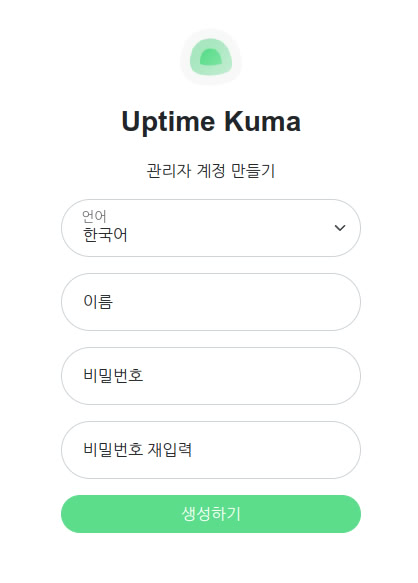This screenshot has width=418, height=583.
Task: Click the 재입력 text in the last field
Action: [x=170, y=450]
